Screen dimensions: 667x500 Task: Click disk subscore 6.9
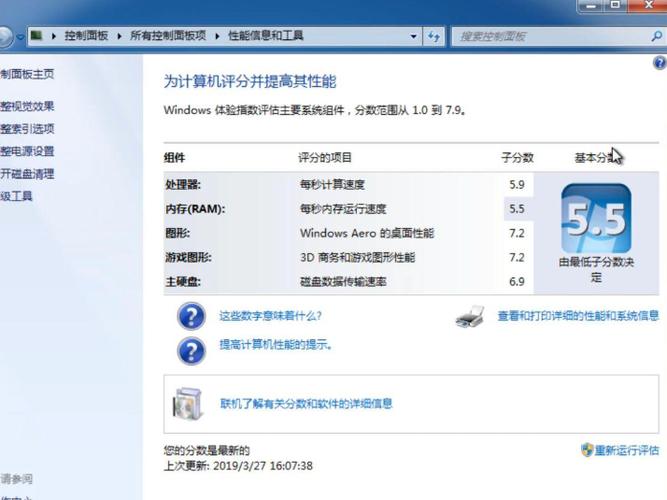pos(517,282)
